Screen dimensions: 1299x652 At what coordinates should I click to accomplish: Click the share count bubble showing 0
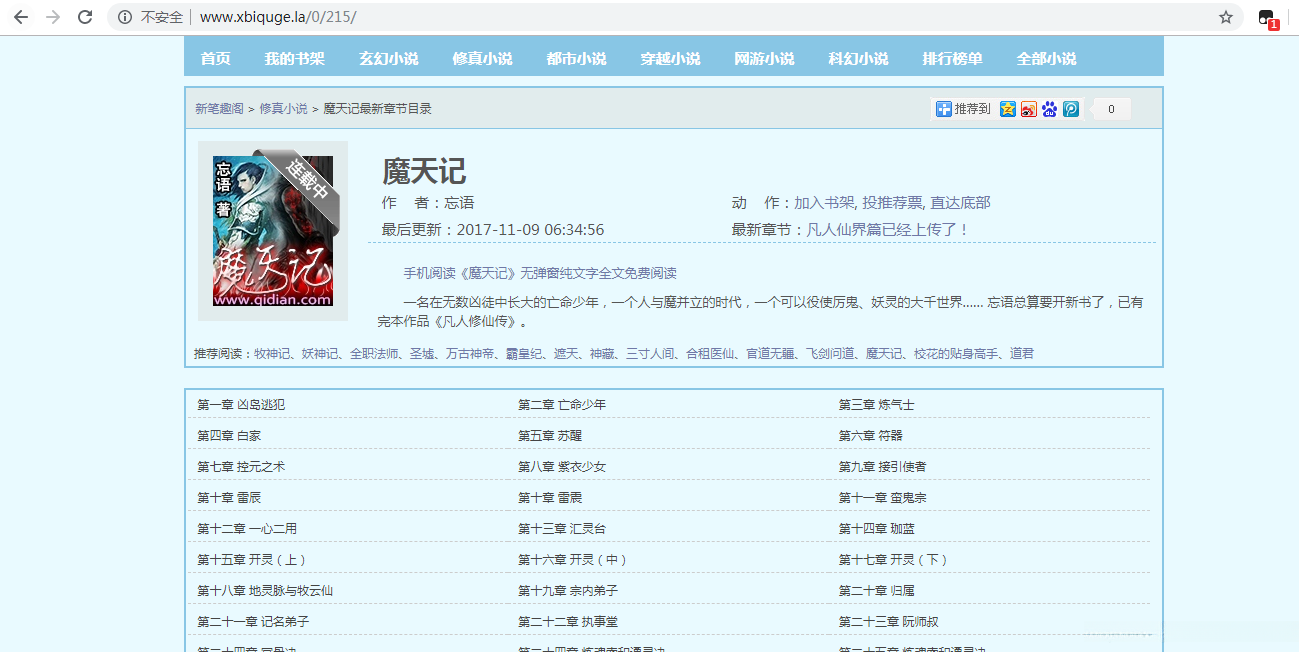[x=1109, y=109]
